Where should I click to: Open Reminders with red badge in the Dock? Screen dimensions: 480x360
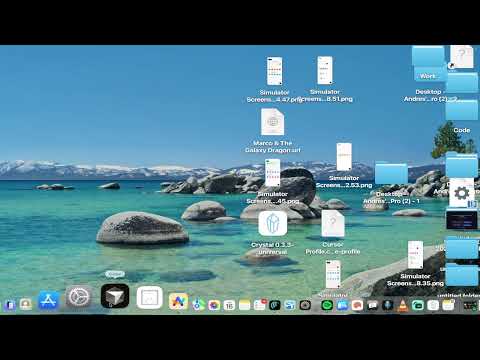tap(260, 305)
